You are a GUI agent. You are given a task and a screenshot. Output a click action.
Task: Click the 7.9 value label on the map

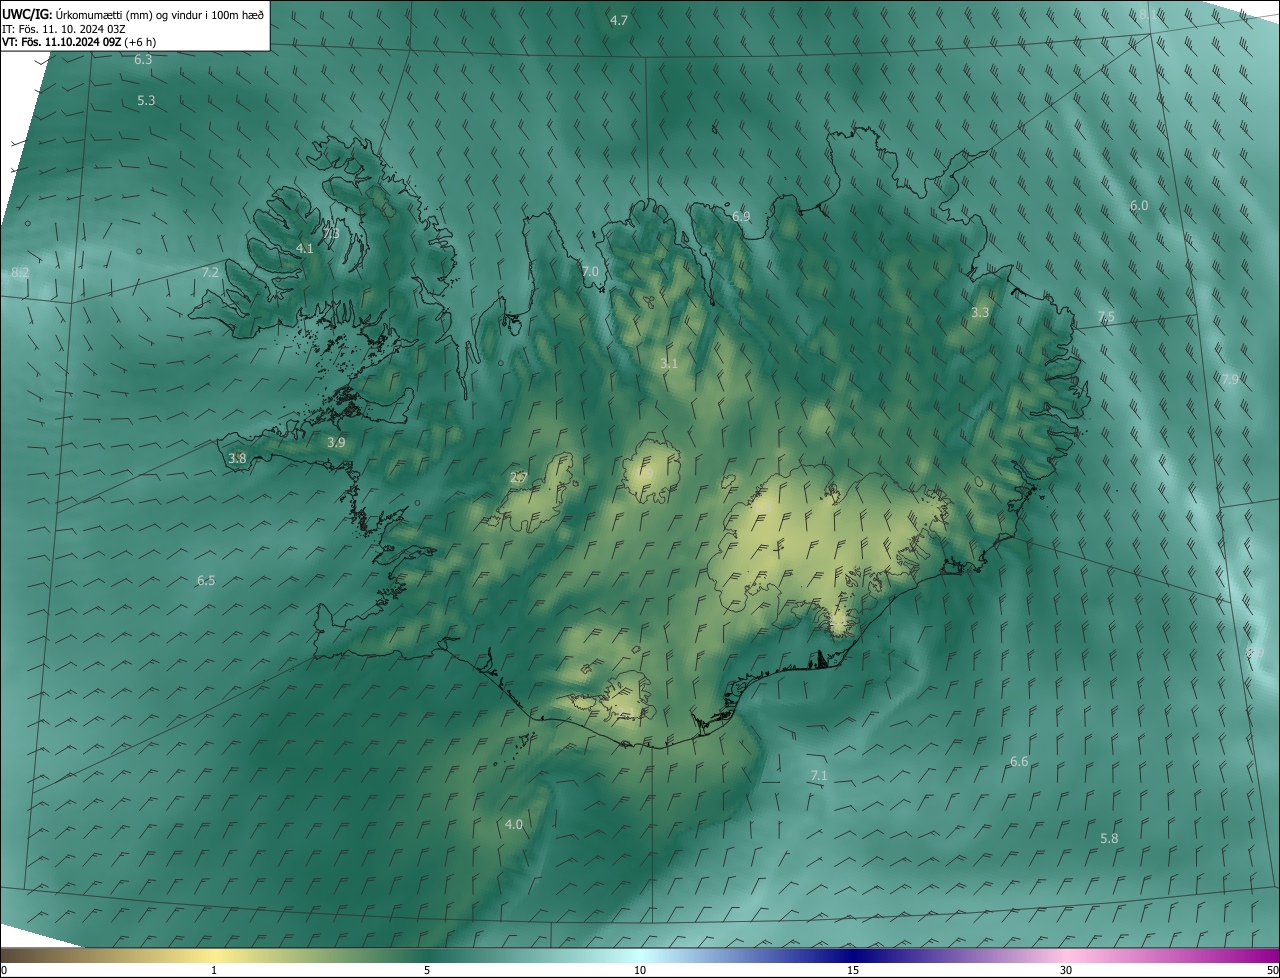coord(1230,379)
